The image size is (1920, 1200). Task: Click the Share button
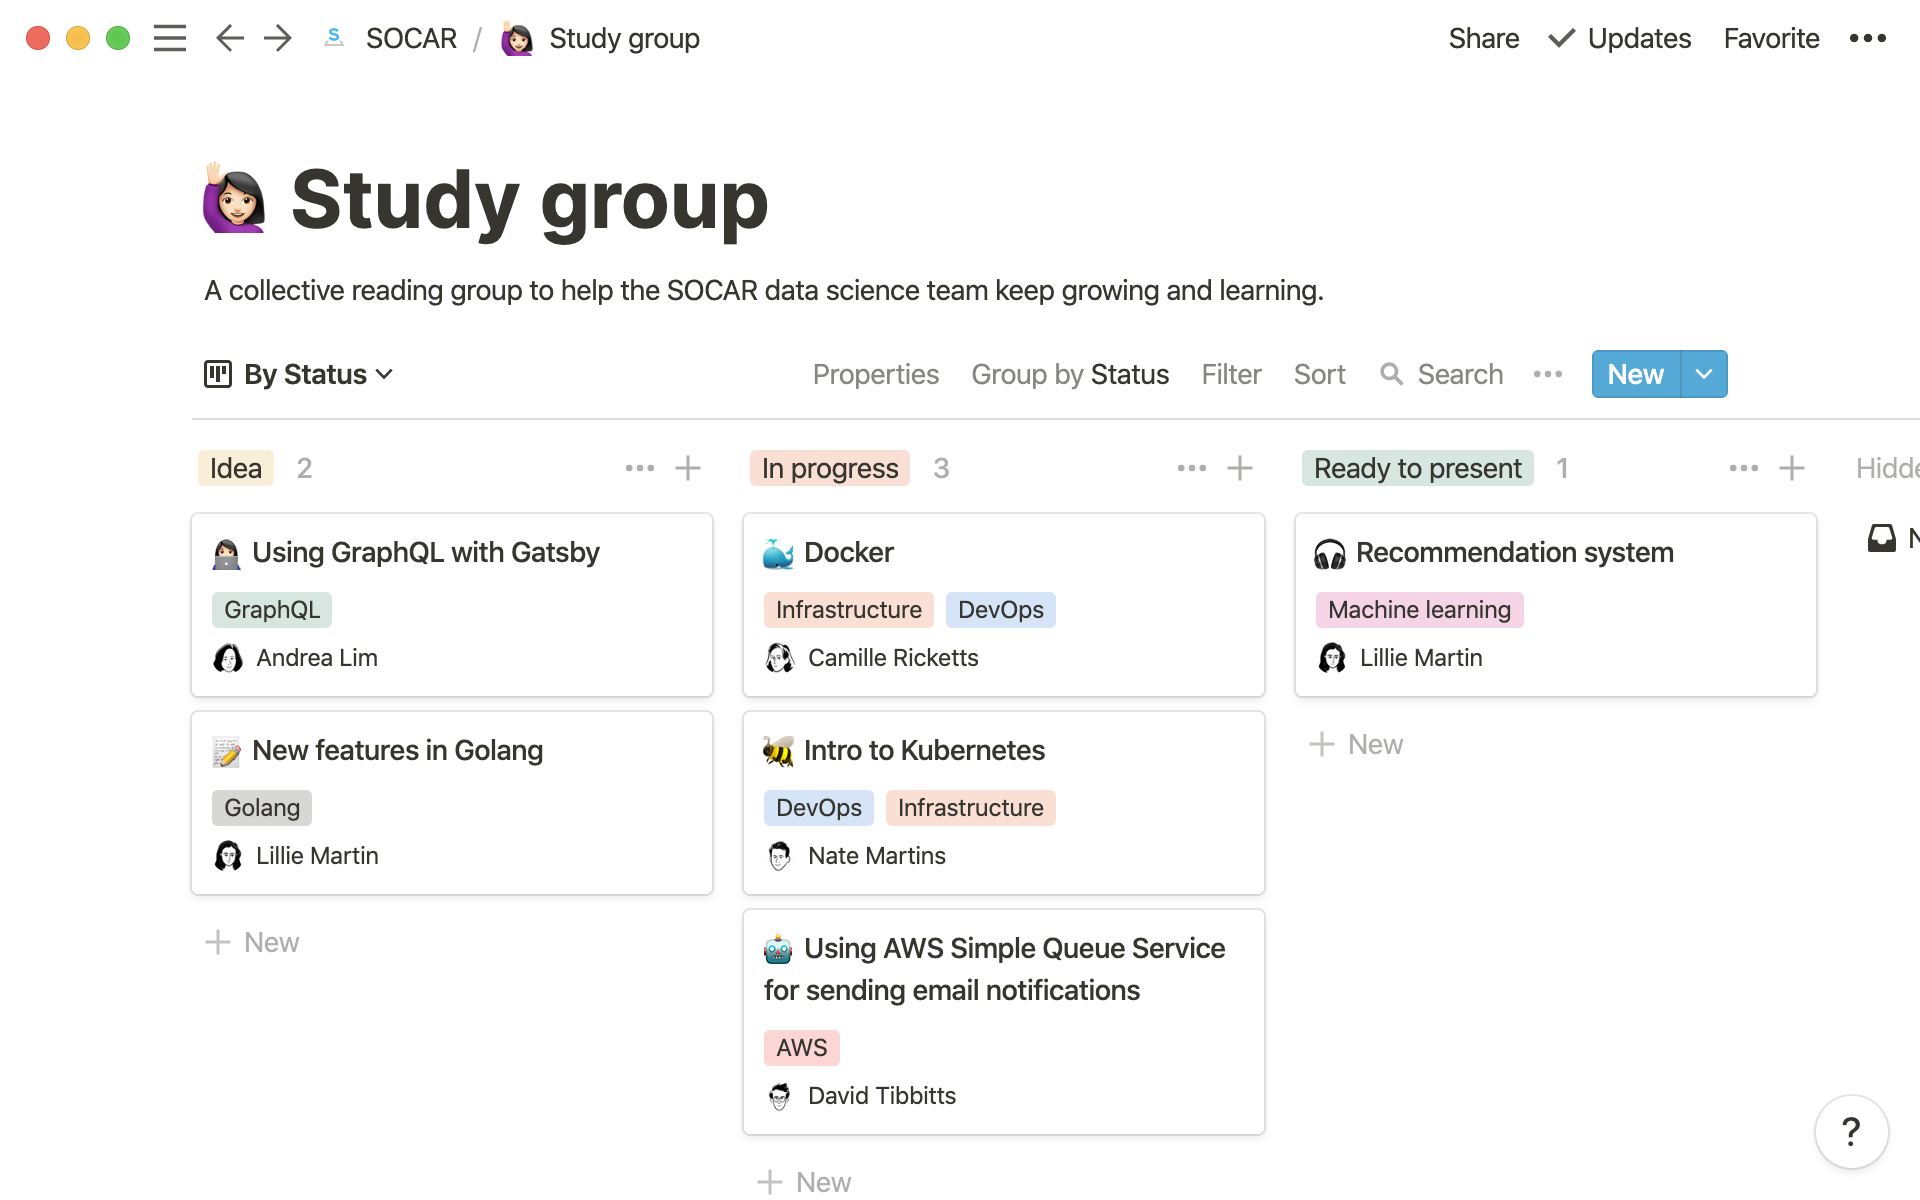pyautogui.click(x=1484, y=38)
